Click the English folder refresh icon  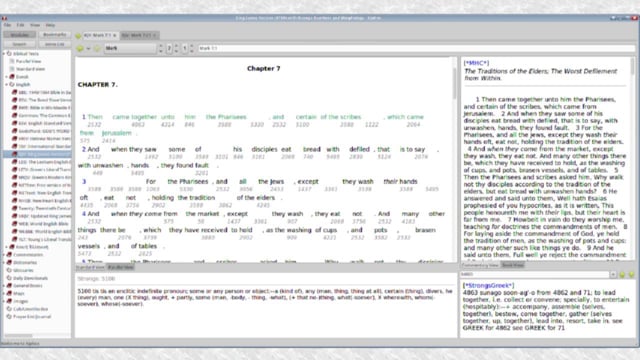(x=12, y=84)
